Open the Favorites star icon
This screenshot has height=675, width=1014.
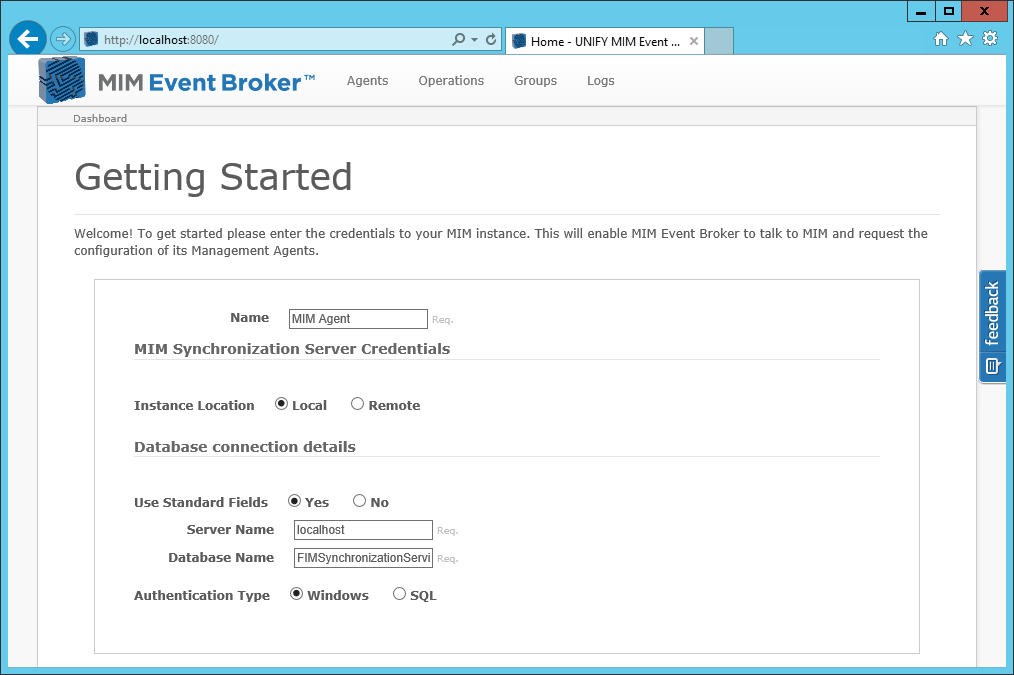[x=965, y=39]
